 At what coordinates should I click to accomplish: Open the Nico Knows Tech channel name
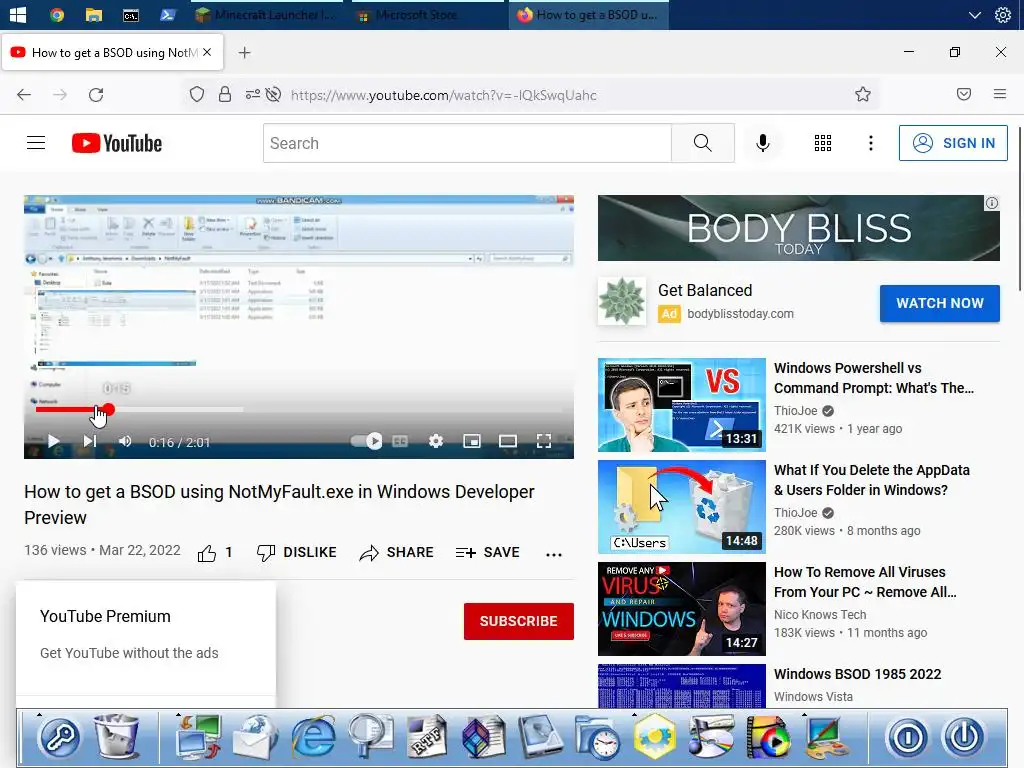coord(820,615)
